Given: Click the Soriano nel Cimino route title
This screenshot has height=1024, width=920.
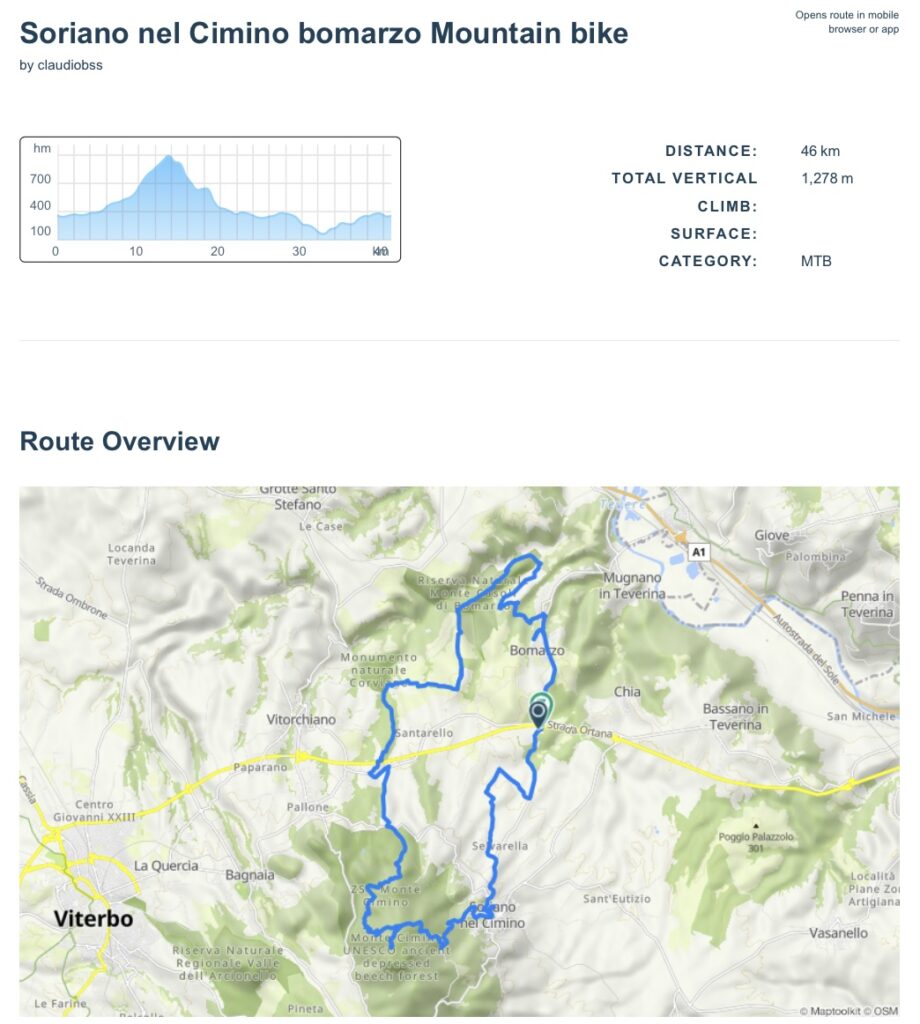Looking at the screenshot, I should pos(324,33).
